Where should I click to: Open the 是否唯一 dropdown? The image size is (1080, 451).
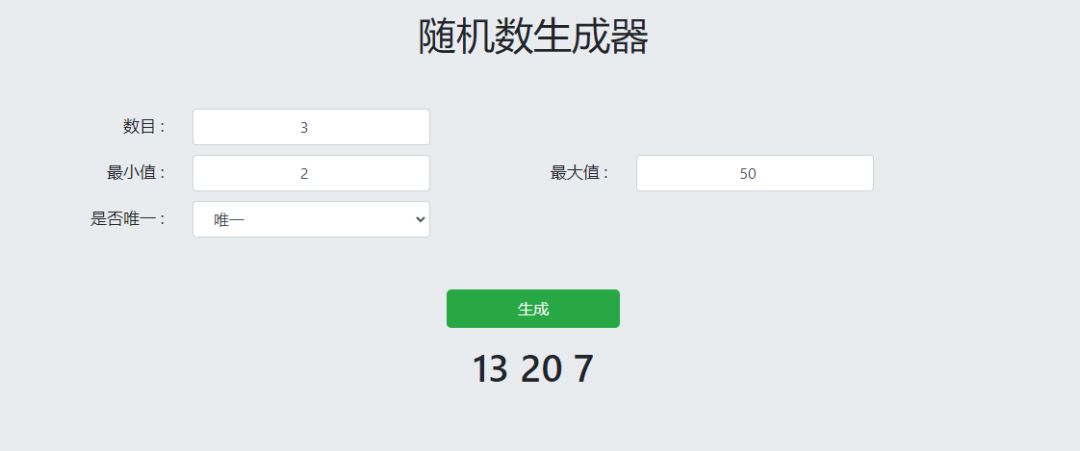click(310, 219)
